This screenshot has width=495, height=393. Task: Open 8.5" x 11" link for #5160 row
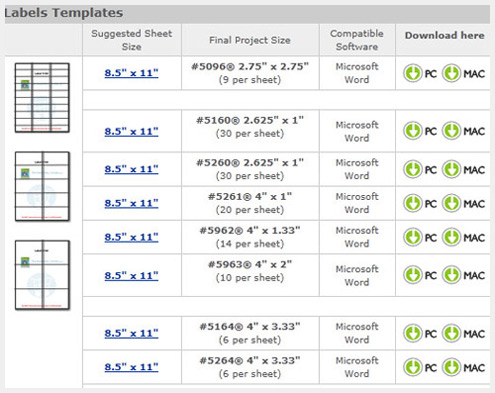click(x=131, y=132)
